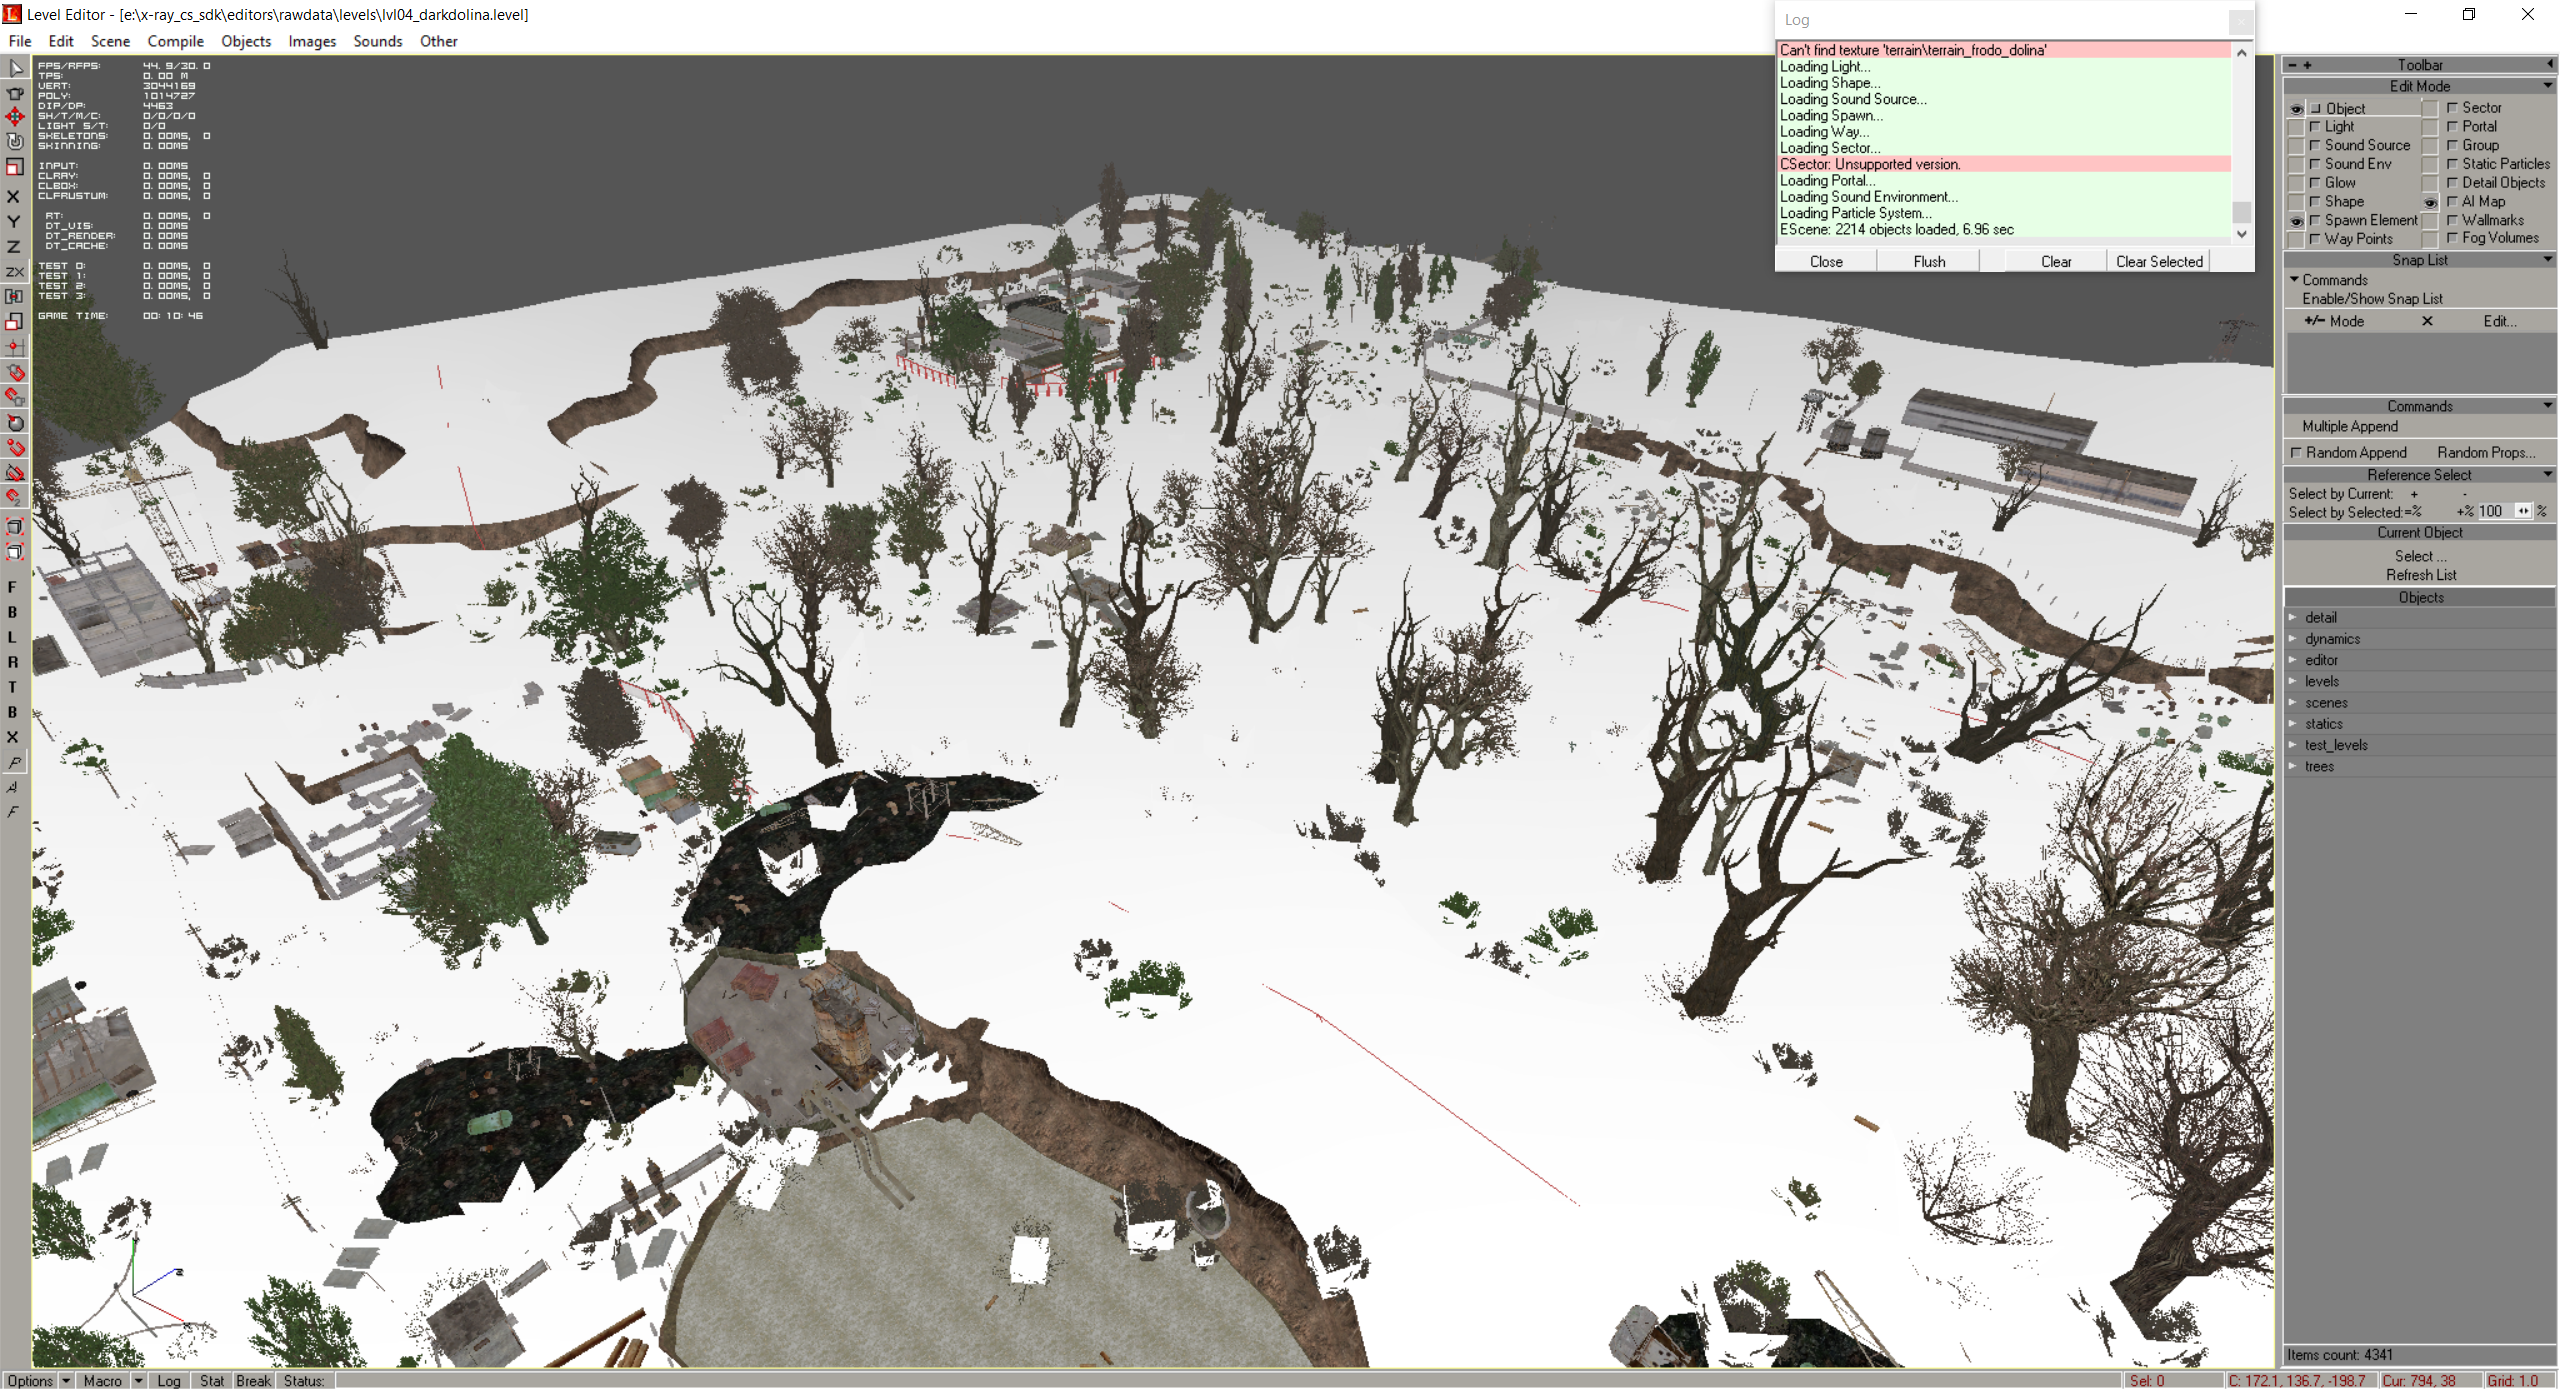Switch to Right view (R)
This screenshot has width=2560, height=1390.
(x=13, y=662)
